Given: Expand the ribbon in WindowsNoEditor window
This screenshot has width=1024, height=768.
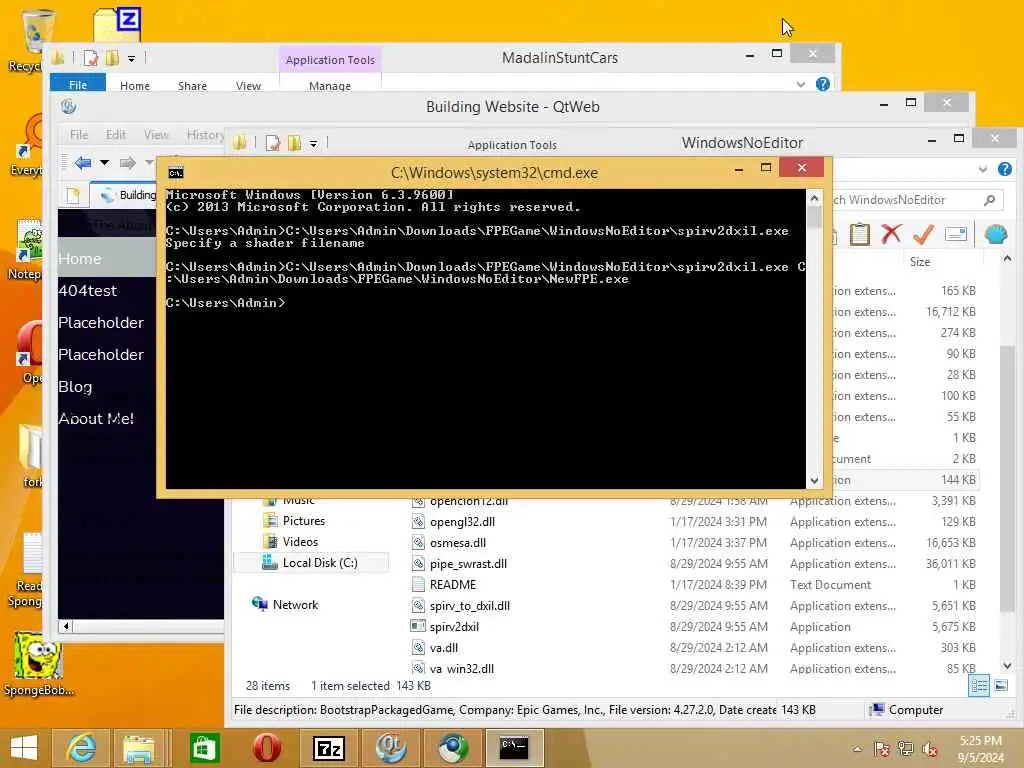Looking at the screenshot, I should point(982,170).
